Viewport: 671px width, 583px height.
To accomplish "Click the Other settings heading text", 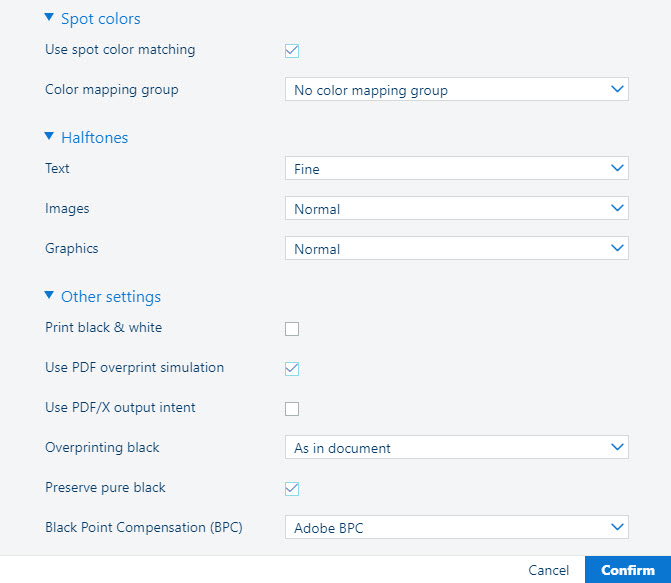I will 110,296.
